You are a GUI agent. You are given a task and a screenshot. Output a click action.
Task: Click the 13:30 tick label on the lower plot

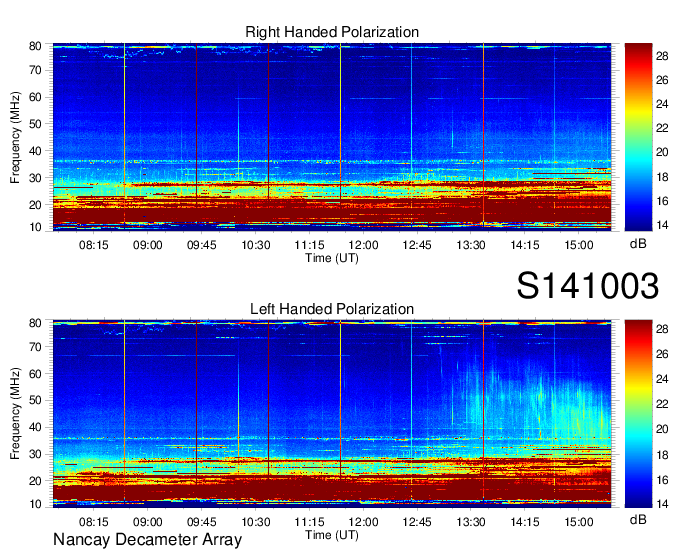[x=471, y=522]
